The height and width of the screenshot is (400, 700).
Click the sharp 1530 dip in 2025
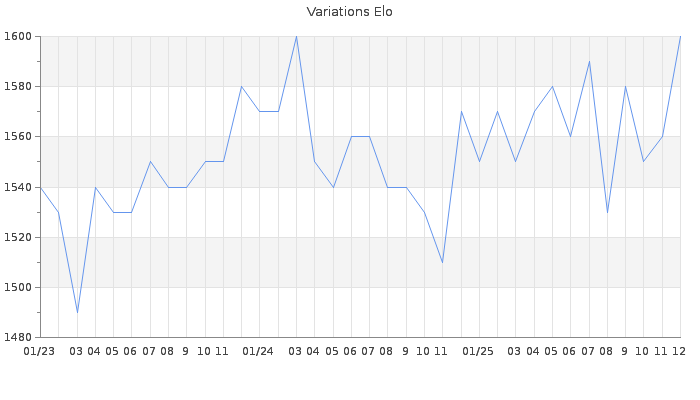click(607, 212)
